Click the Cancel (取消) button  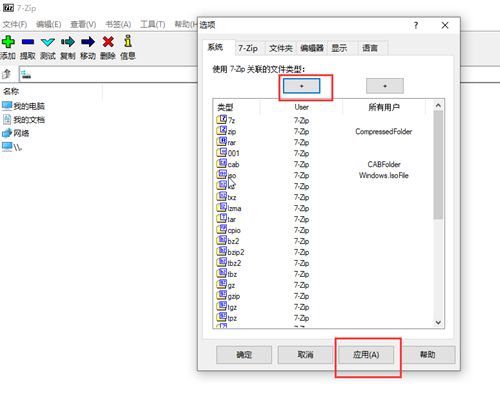point(305,355)
